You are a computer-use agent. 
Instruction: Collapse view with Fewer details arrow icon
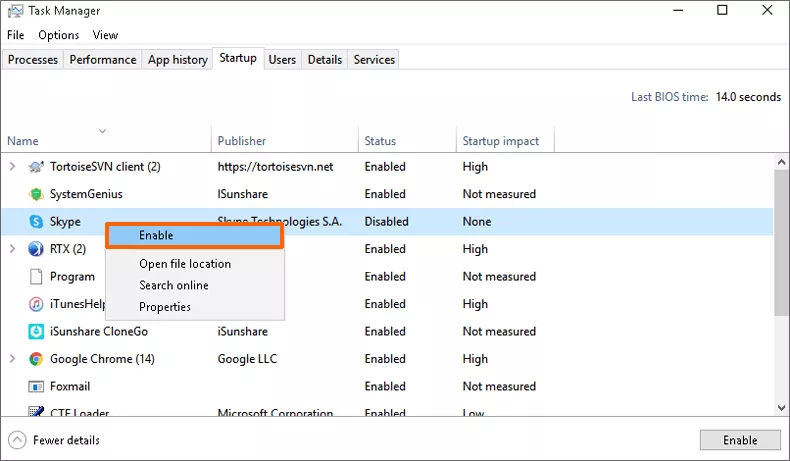coord(17,440)
